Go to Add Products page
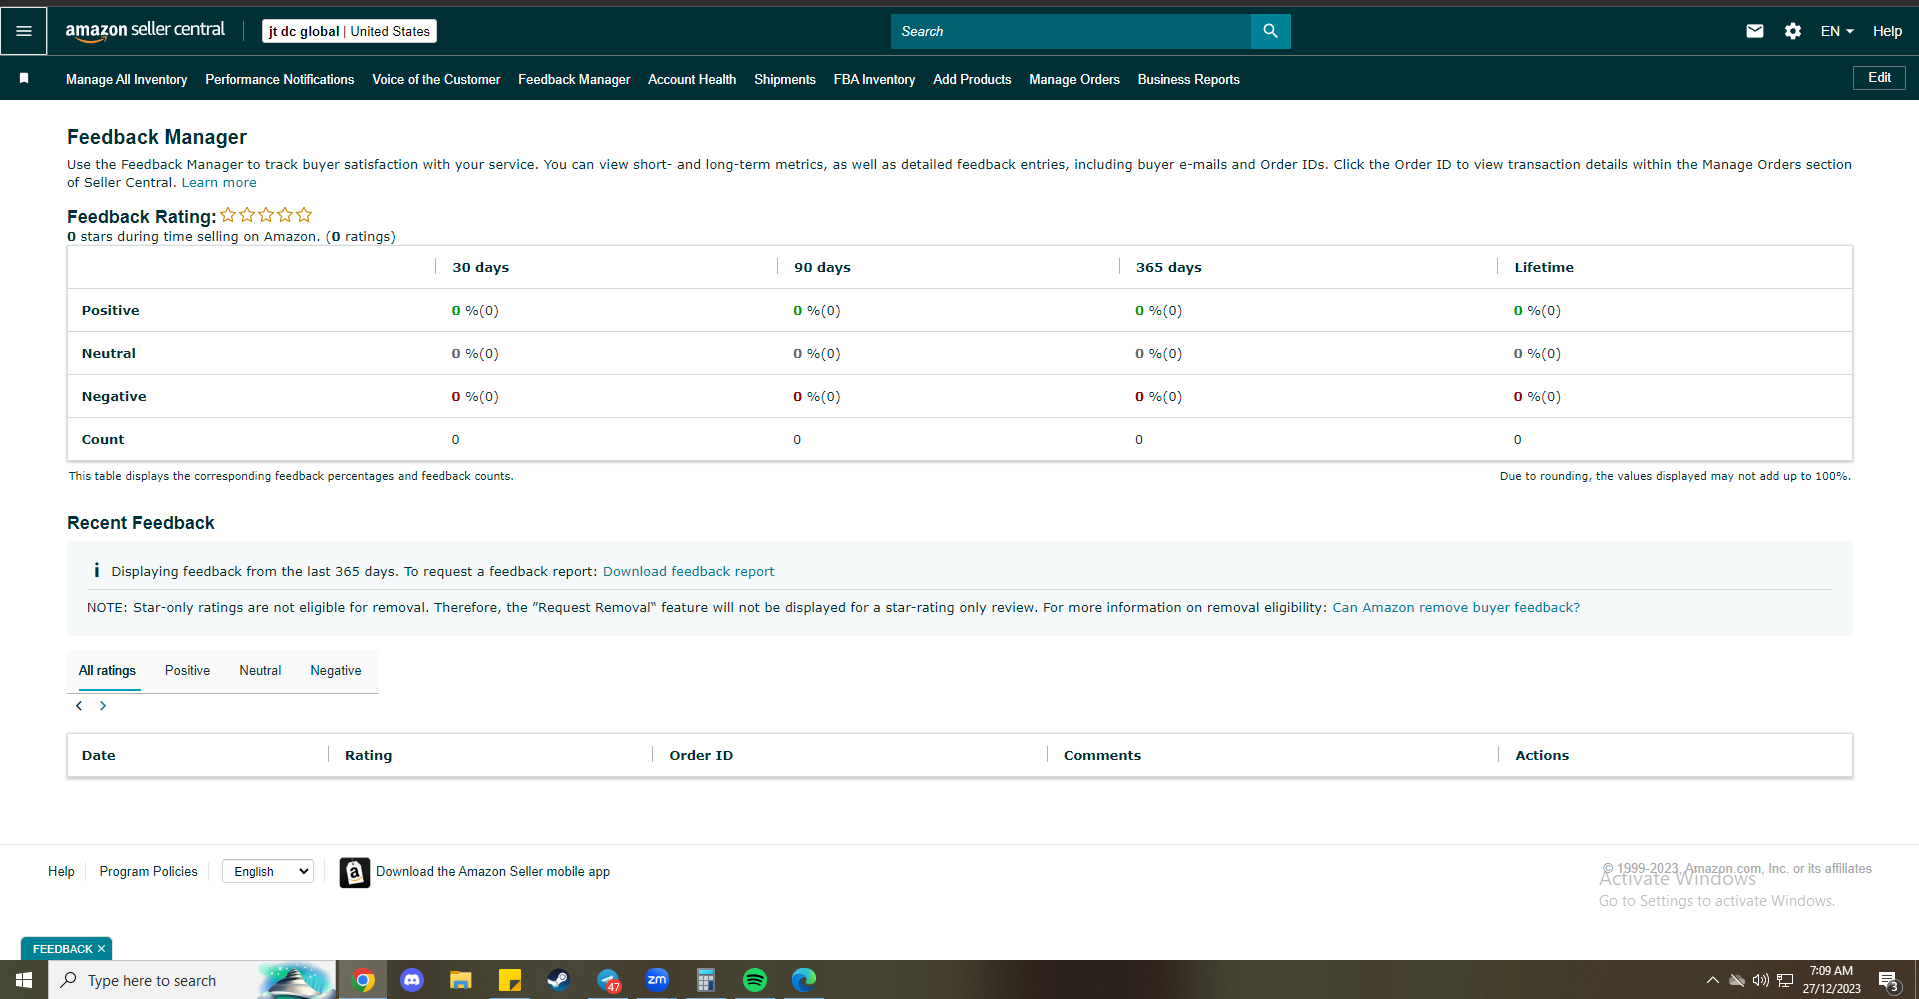 tap(972, 79)
